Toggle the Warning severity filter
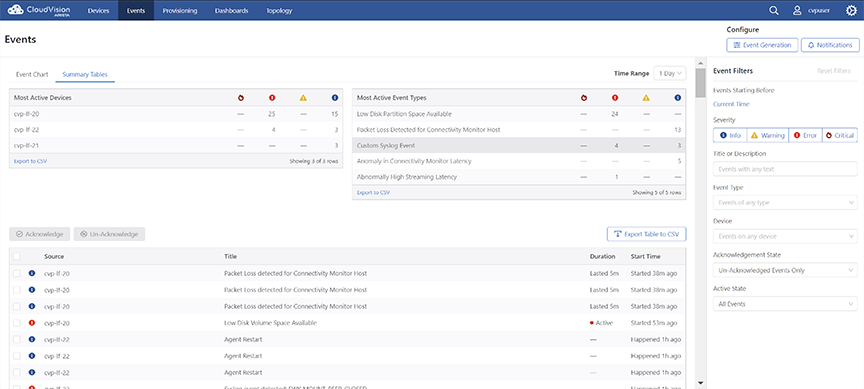Image resolution: width=864 pixels, height=389 pixels. coord(768,135)
